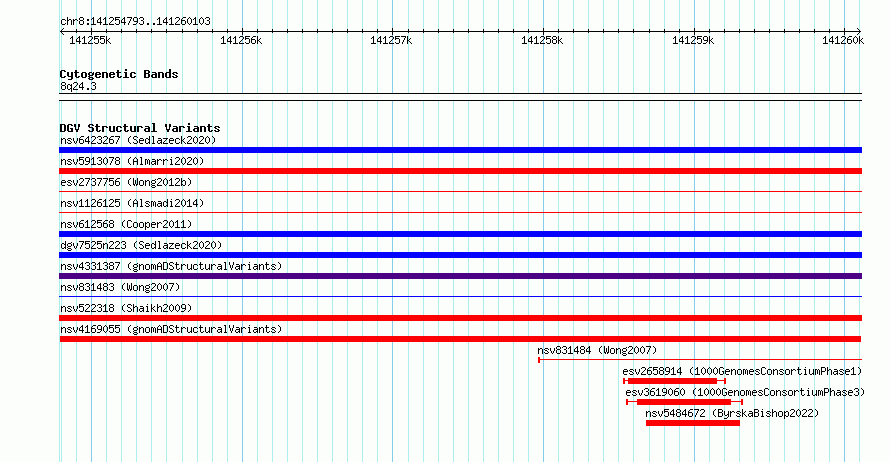Select the blue bar under nsv6423267
This screenshot has height=462, width=890.
(460, 150)
